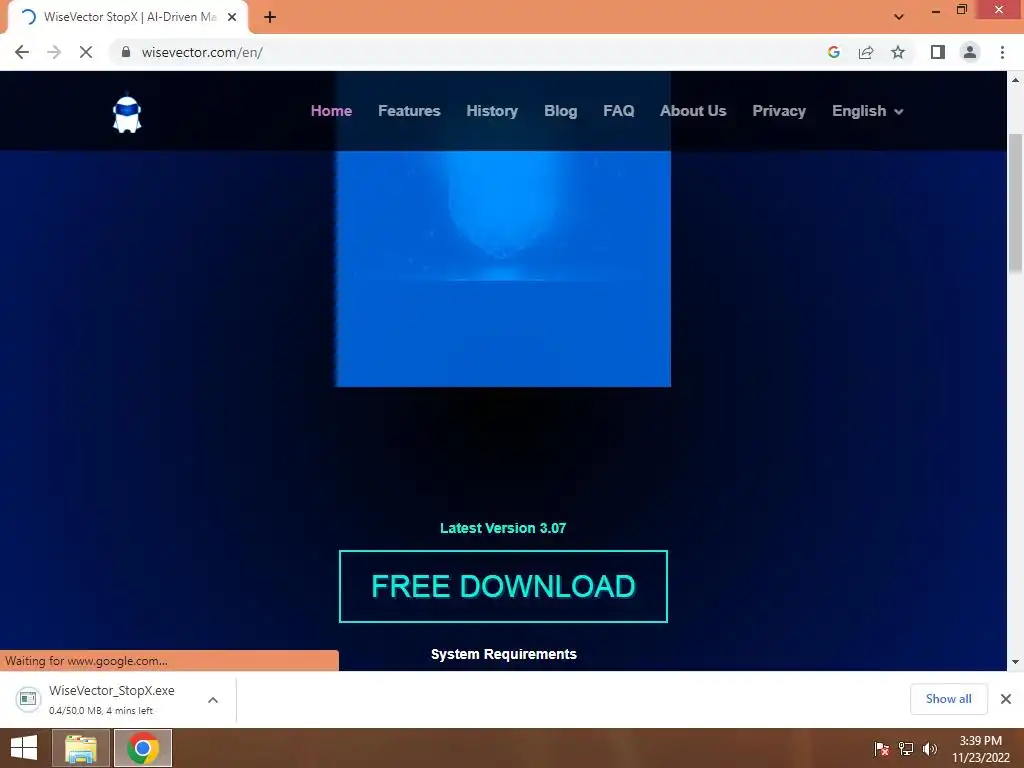Viewport: 1024px width, 768px height.
Task: Click the browser forward arrow
Action: pos(54,52)
